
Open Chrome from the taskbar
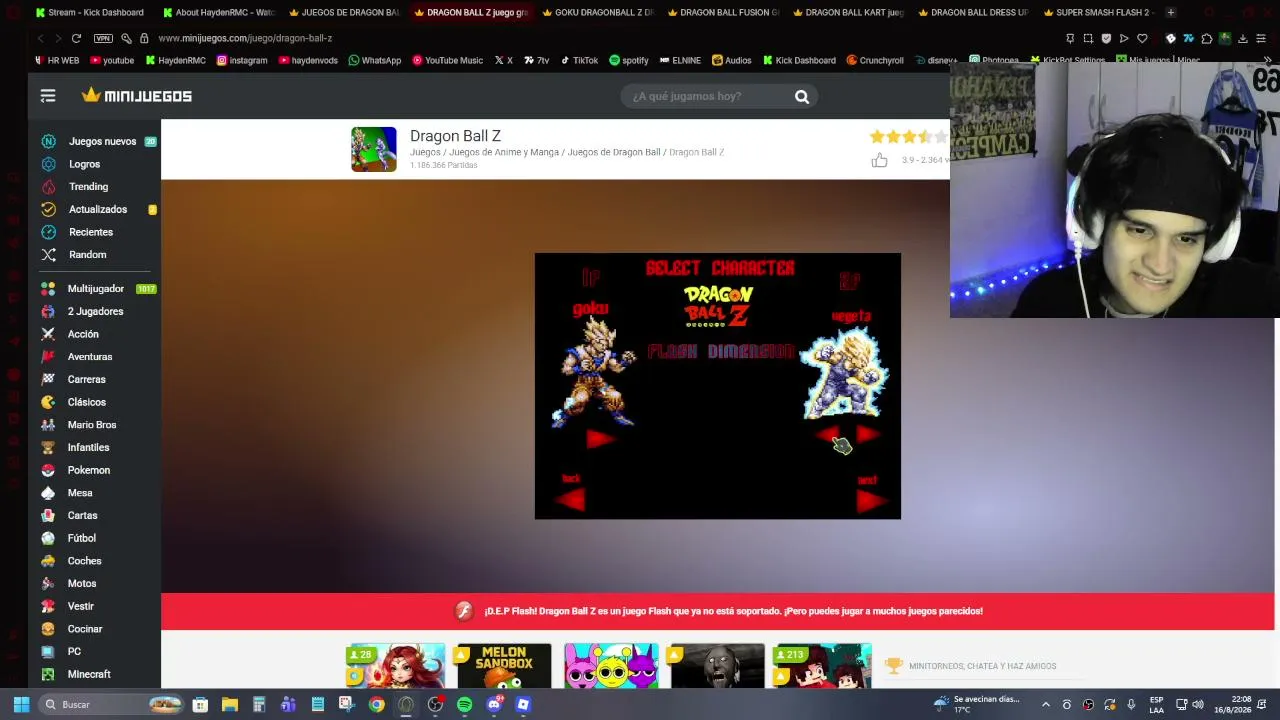[x=376, y=705]
